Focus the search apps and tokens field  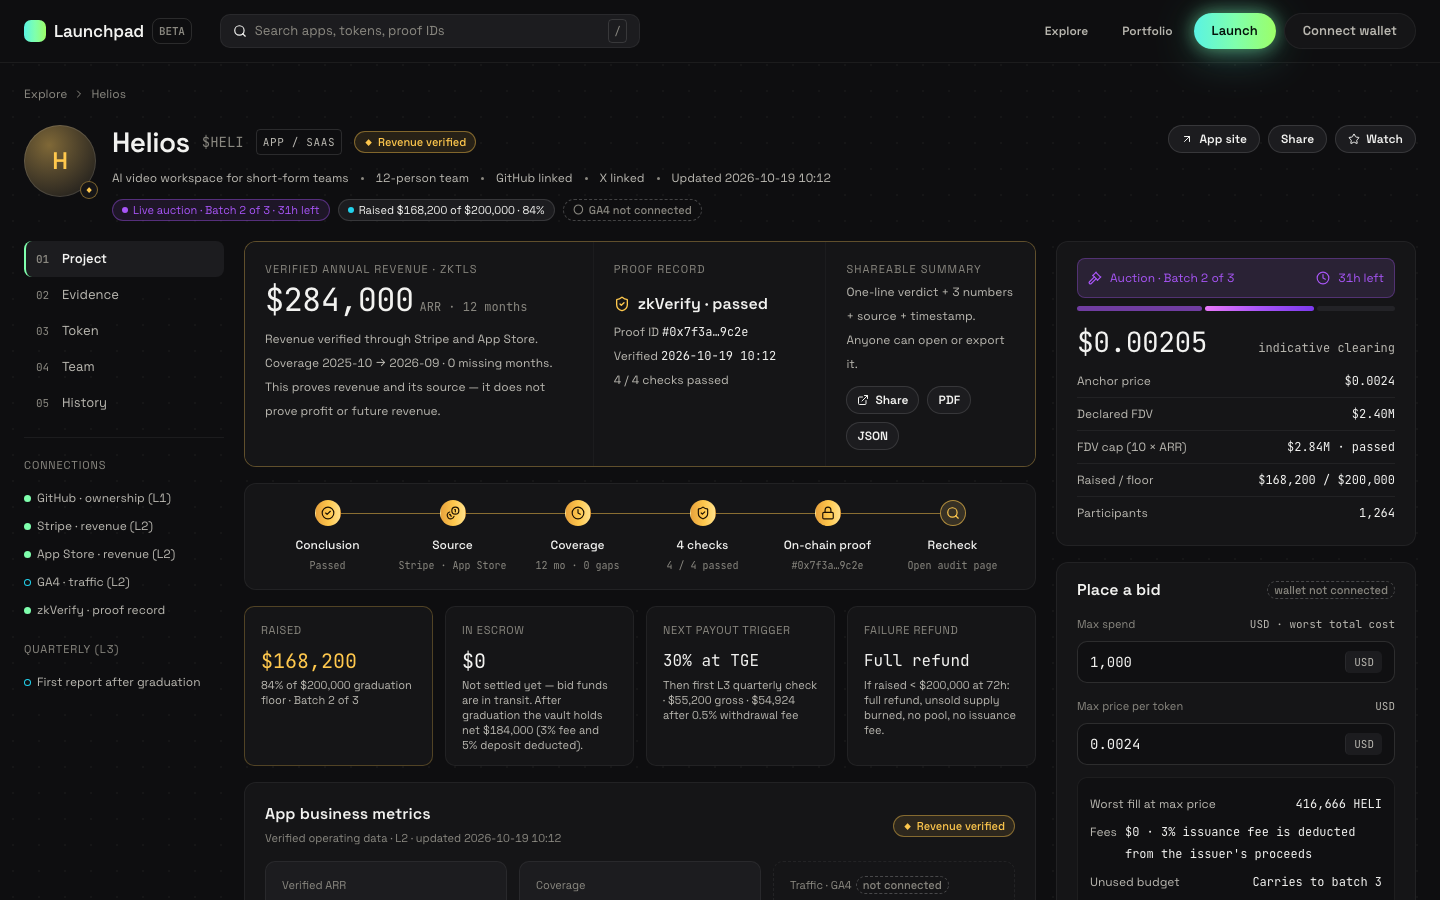[430, 31]
